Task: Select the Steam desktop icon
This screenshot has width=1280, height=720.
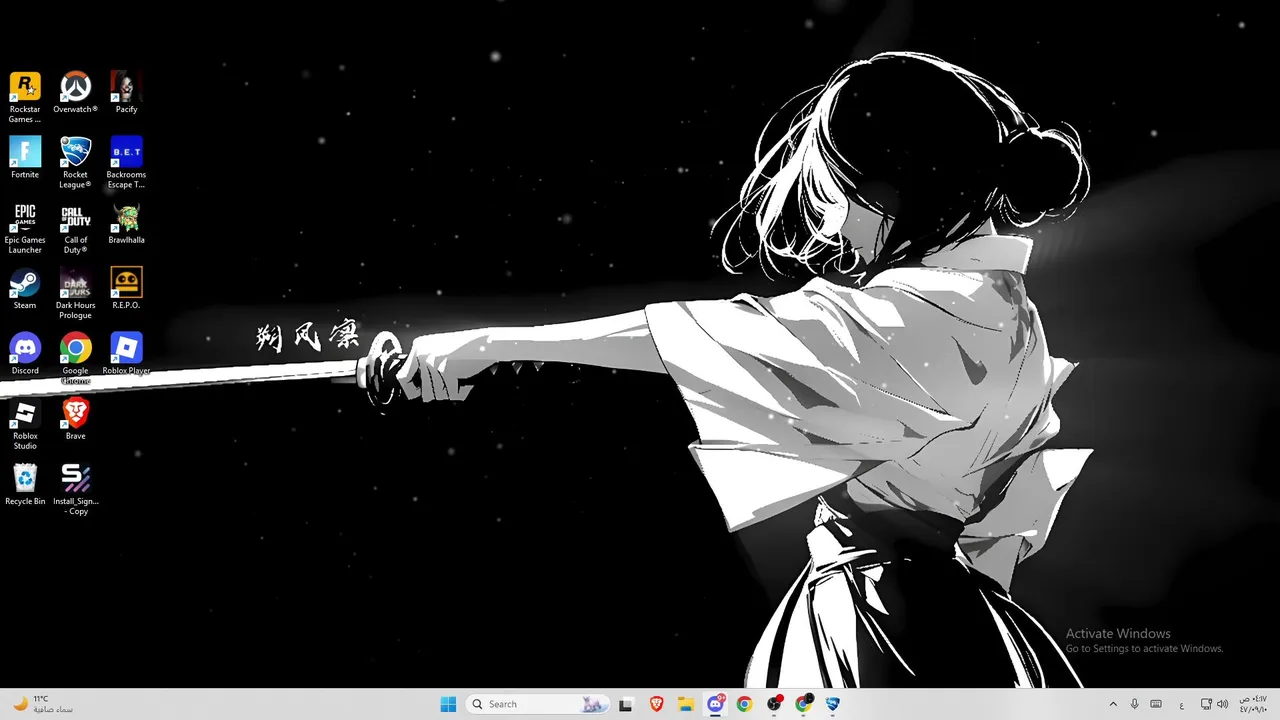Action: tap(25, 288)
